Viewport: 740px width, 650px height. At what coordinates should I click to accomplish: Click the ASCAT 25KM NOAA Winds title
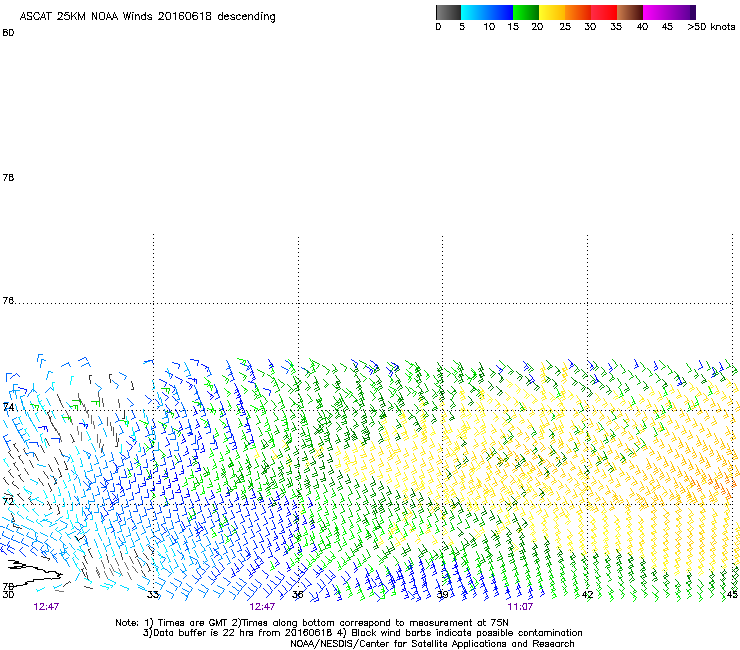(147, 17)
